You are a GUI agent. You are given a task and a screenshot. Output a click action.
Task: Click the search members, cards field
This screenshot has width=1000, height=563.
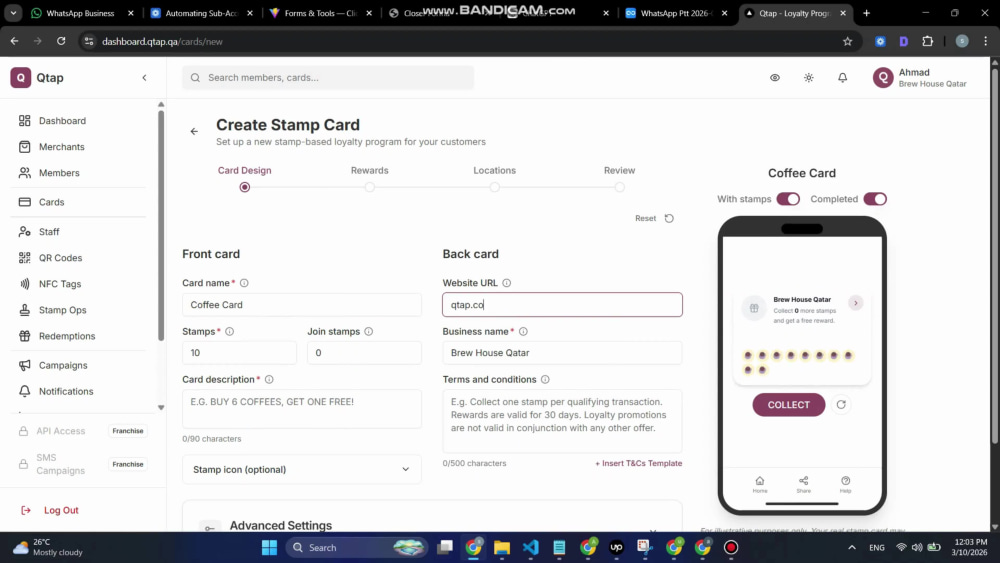click(x=328, y=78)
